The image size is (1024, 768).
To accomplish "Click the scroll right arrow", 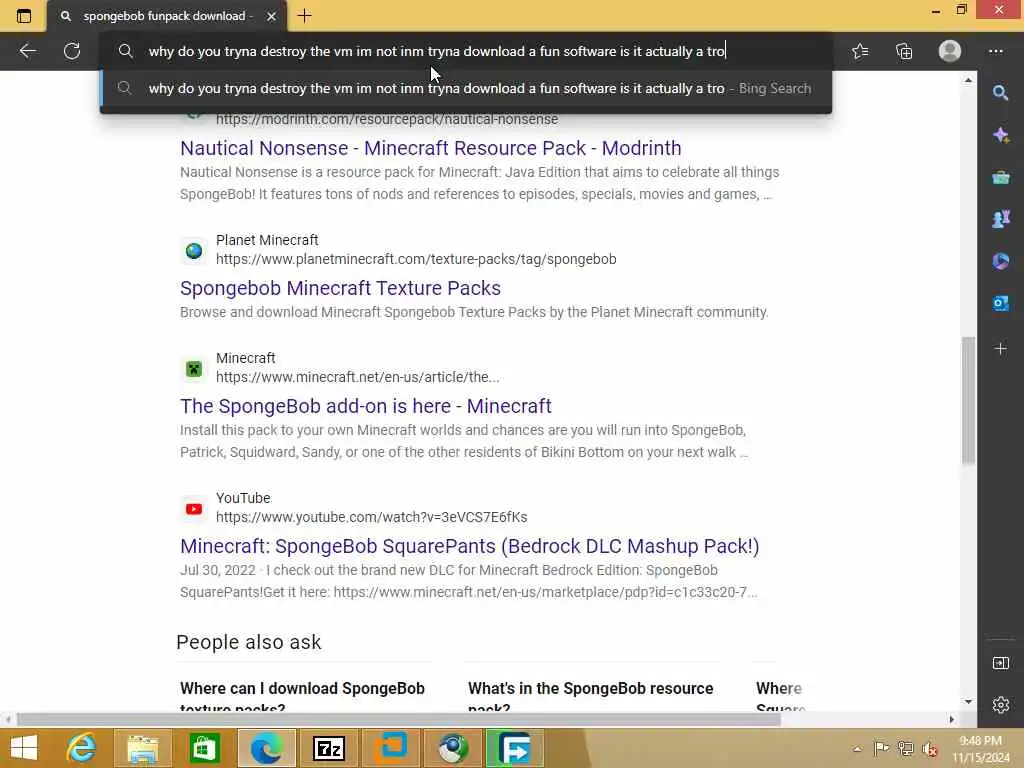I will point(952,720).
